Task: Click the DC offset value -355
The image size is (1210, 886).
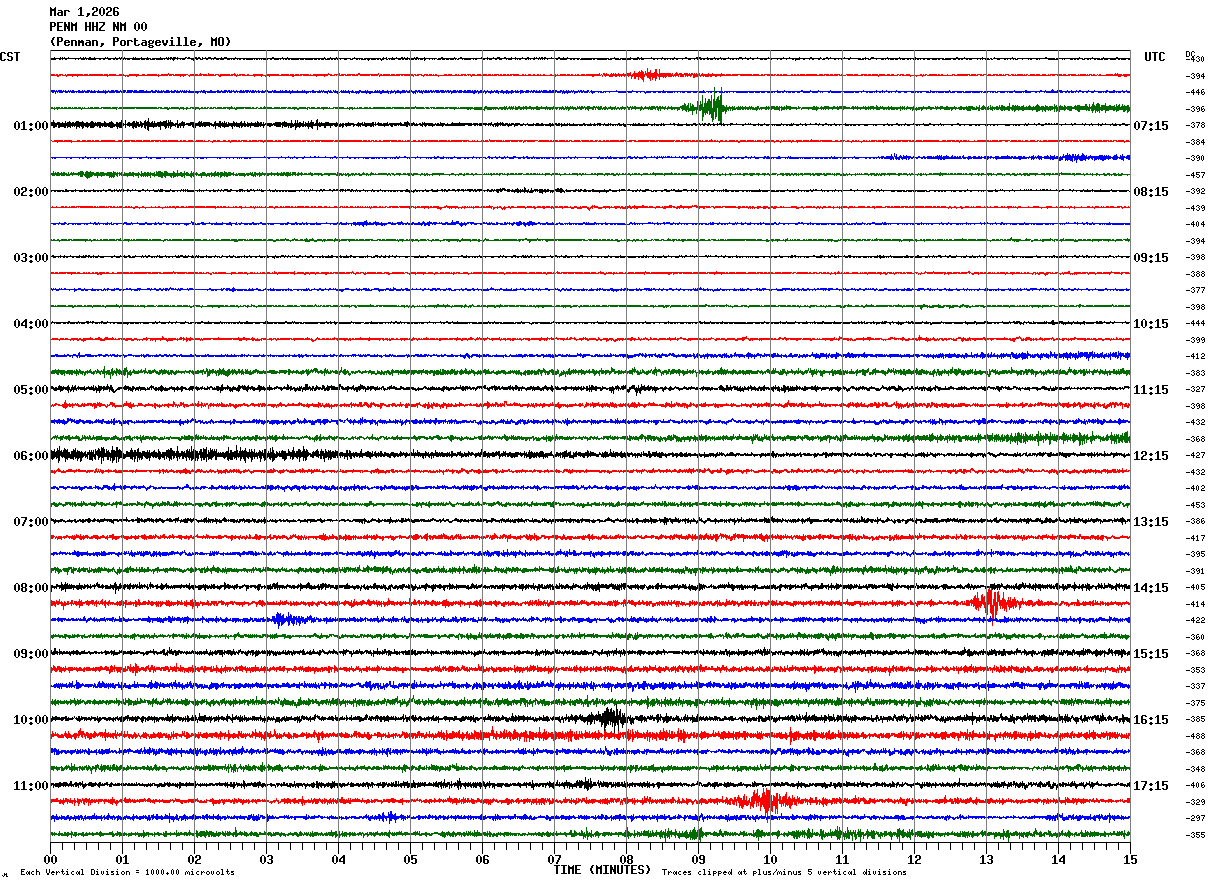Action: (1195, 835)
